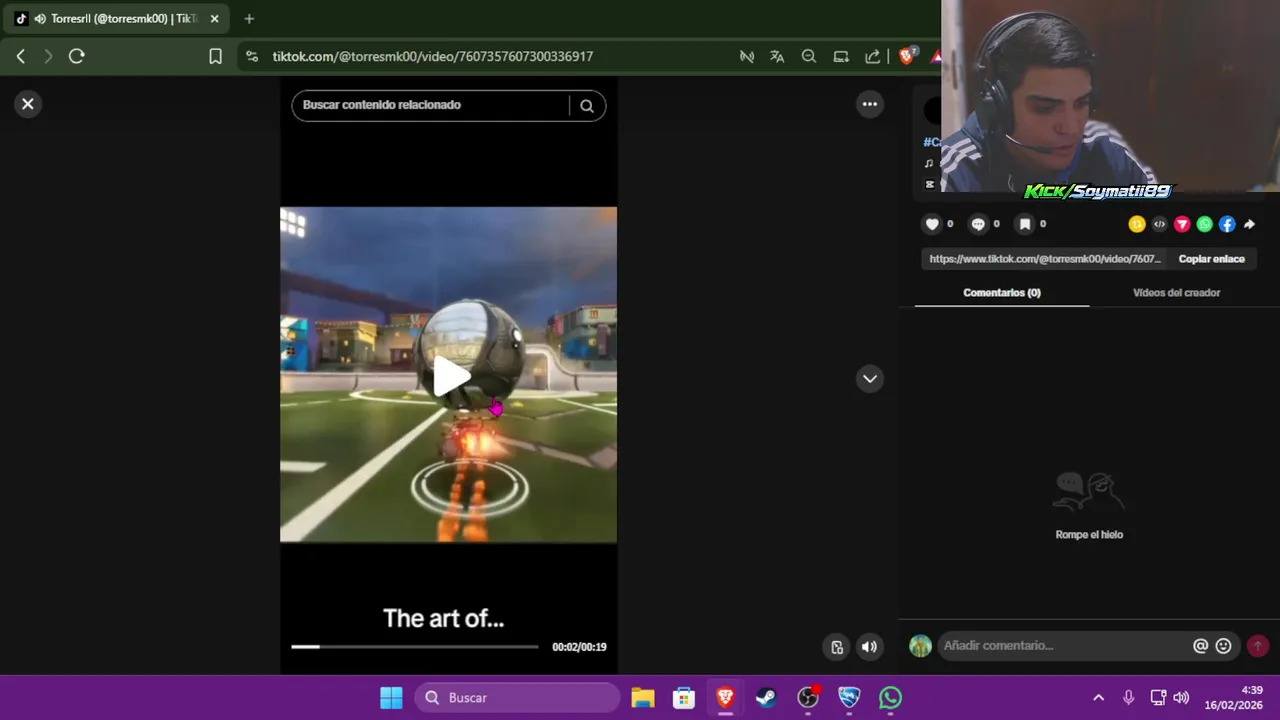Go to next video with down chevron
This screenshot has height=720, width=1280.
tap(870, 378)
